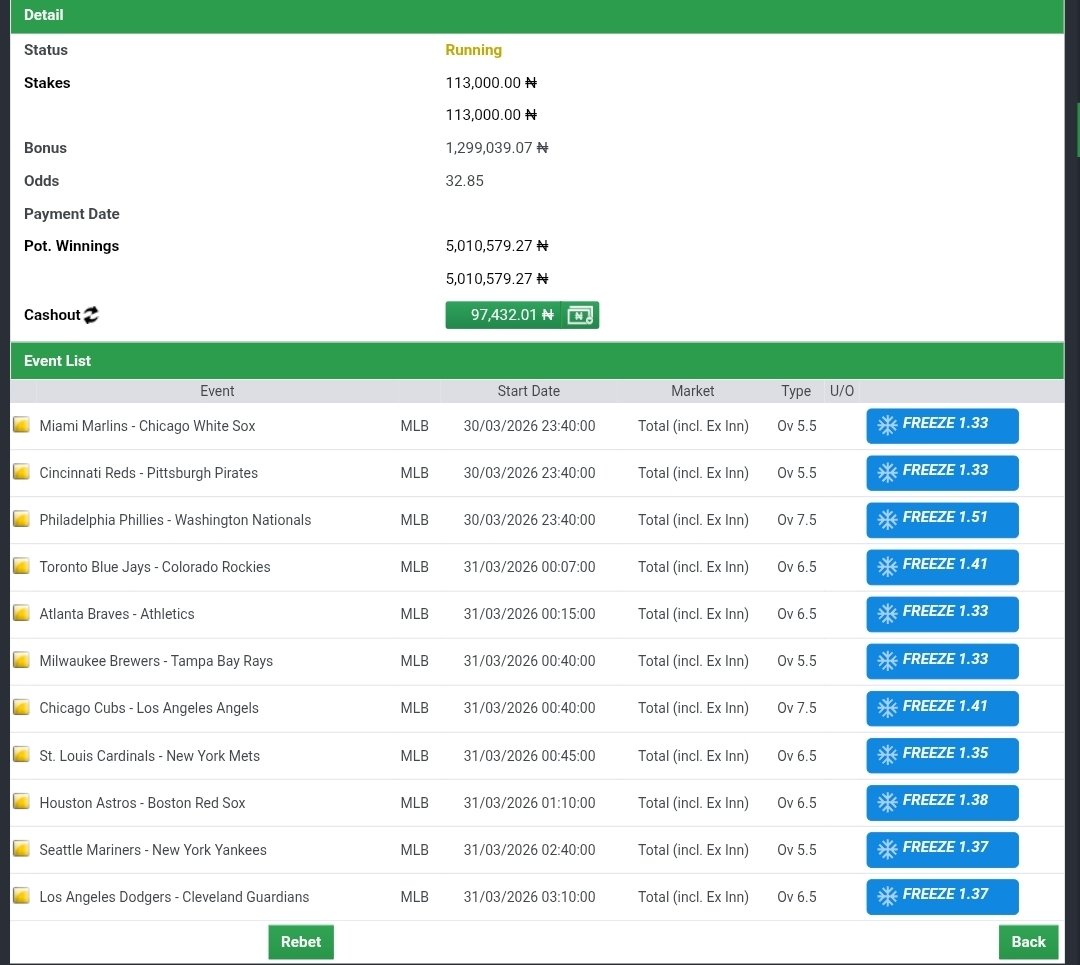This screenshot has height=965, width=1080.
Task: Click the Miami Marlins - Chicago White Sox event name
Action: point(147,426)
